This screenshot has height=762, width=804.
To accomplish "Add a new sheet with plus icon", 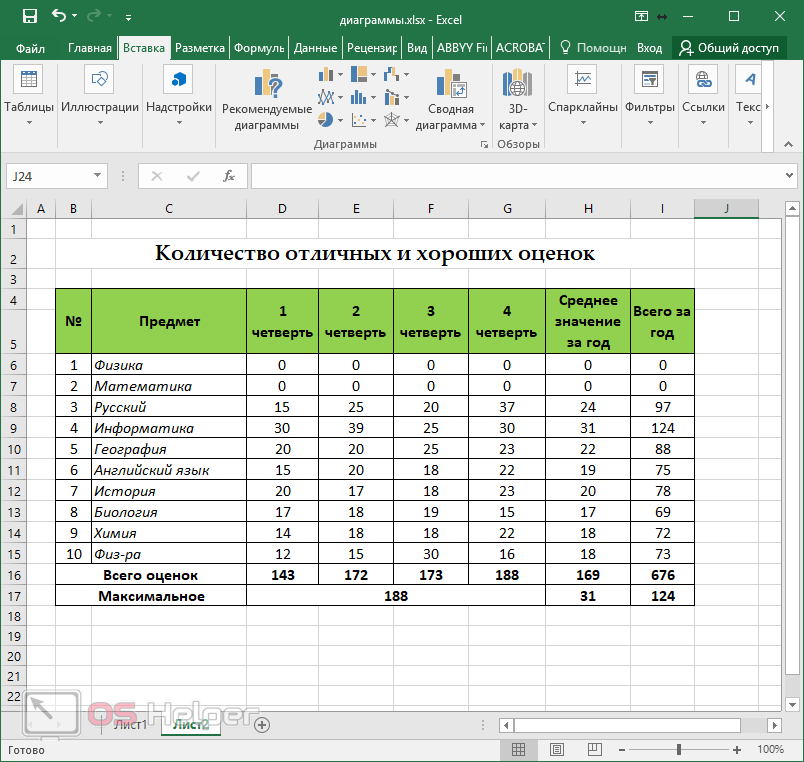I will pyautogui.click(x=262, y=724).
